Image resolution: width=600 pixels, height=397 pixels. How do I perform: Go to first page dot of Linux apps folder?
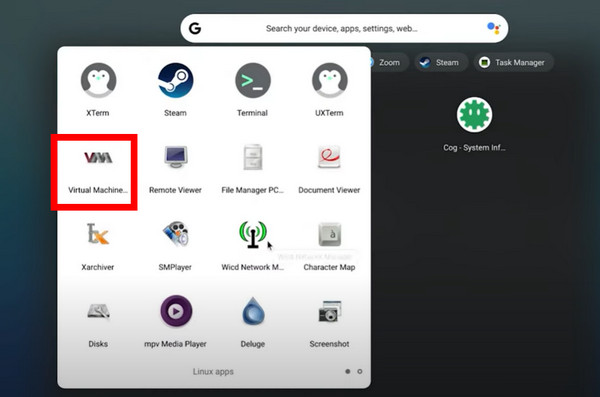pyautogui.click(x=347, y=371)
